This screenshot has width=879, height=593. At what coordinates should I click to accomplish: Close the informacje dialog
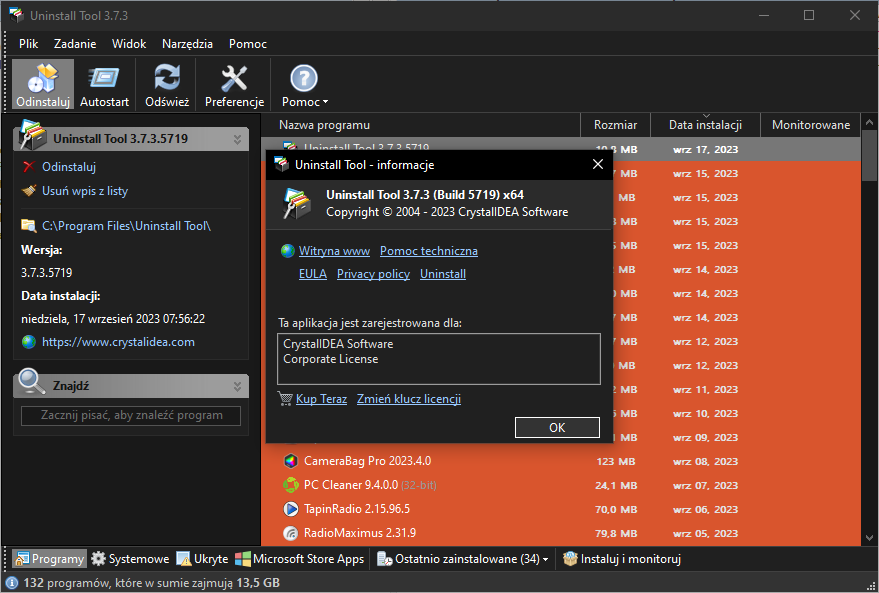pos(598,164)
